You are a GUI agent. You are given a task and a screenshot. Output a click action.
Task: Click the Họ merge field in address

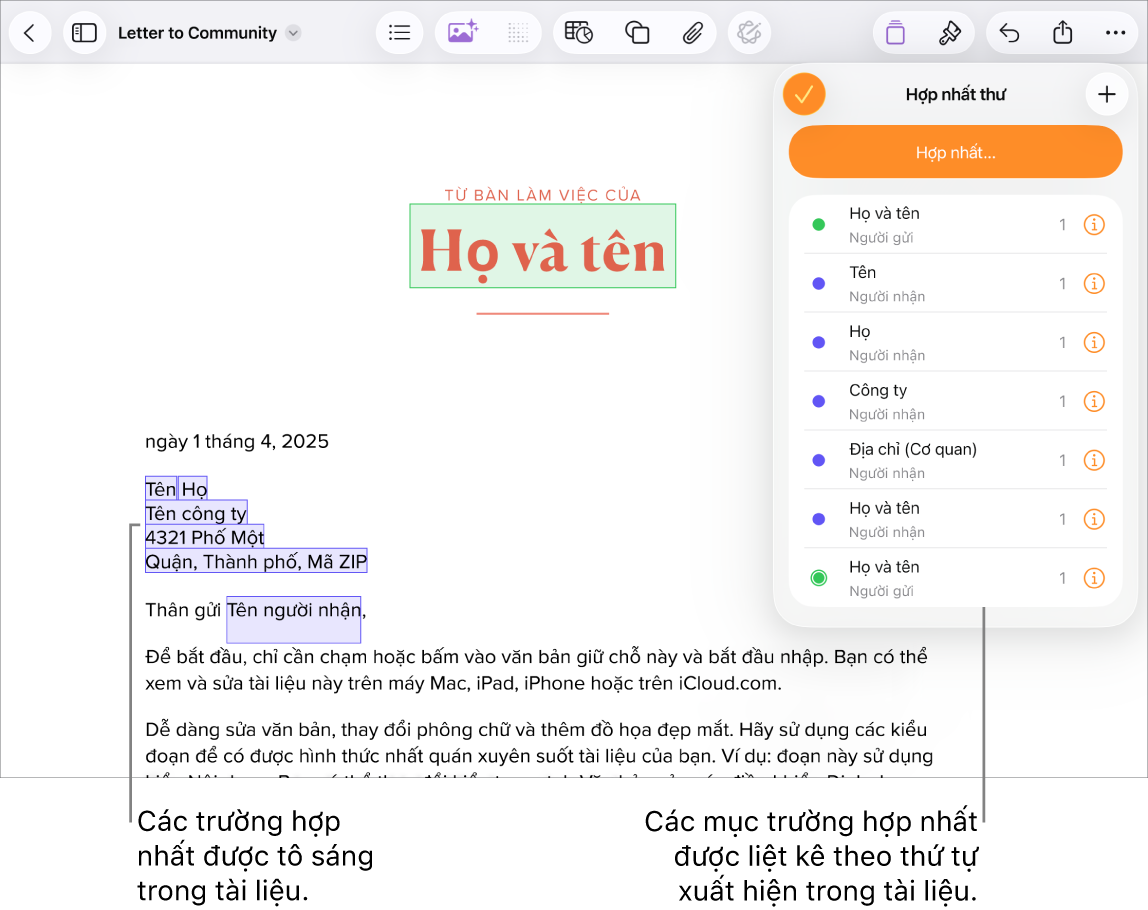click(x=194, y=488)
